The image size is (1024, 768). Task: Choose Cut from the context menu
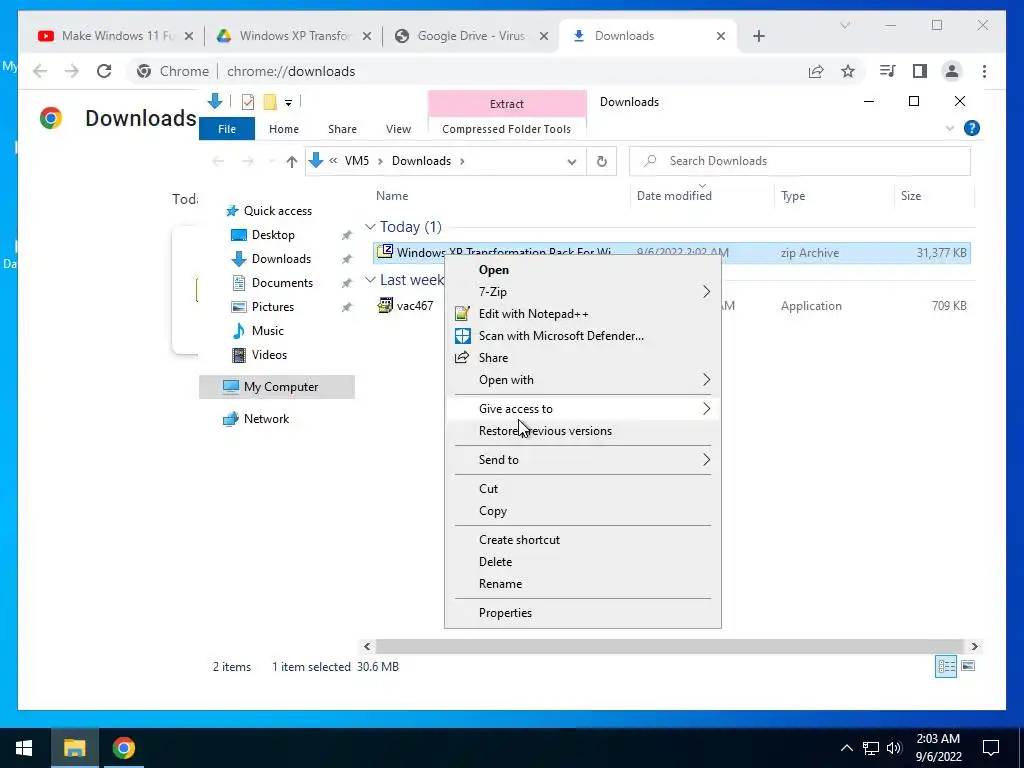[582, 488]
